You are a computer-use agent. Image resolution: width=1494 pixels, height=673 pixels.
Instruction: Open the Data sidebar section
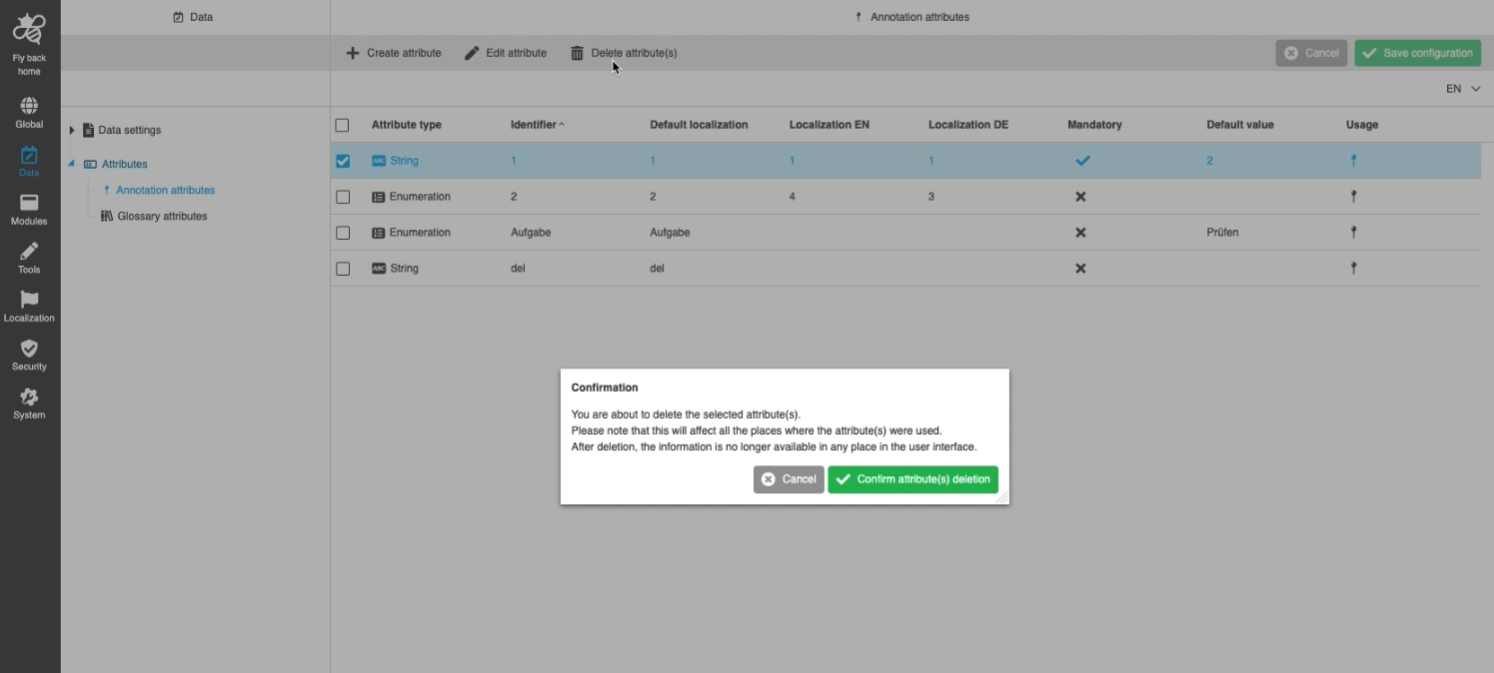[x=29, y=161]
